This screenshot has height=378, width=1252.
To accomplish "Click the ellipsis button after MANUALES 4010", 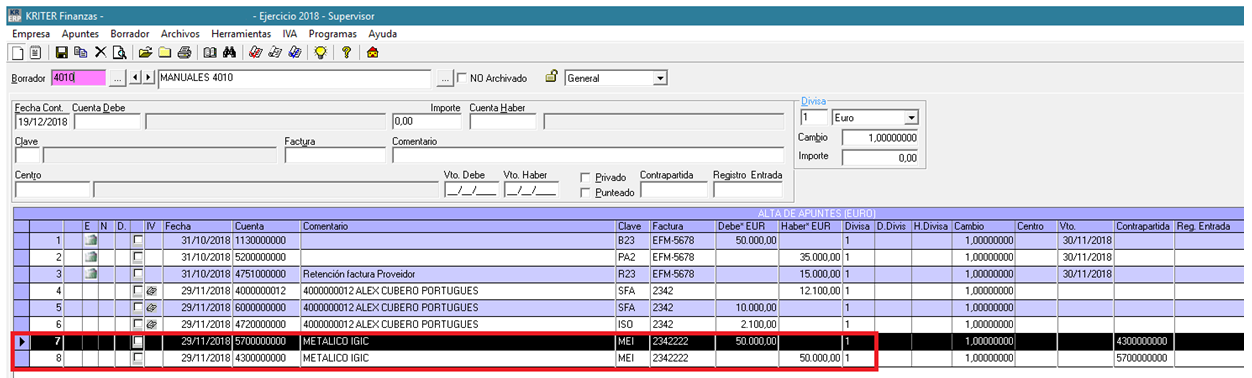I will coord(445,77).
